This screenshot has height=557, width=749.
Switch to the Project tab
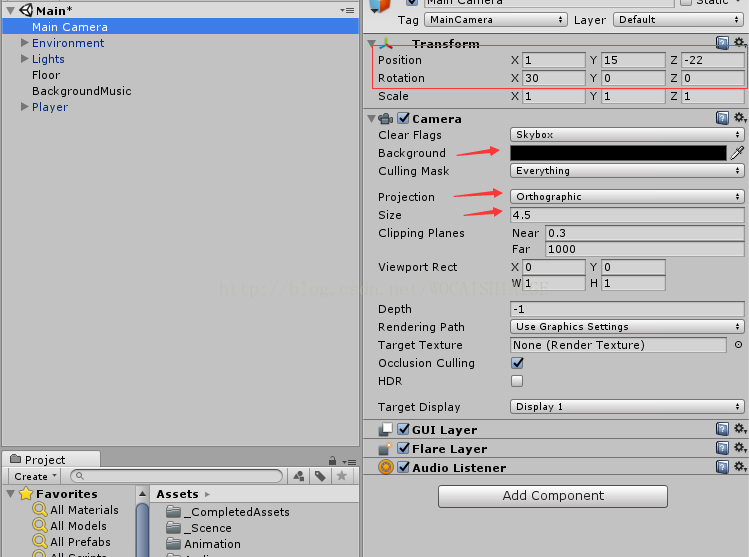coord(51,460)
